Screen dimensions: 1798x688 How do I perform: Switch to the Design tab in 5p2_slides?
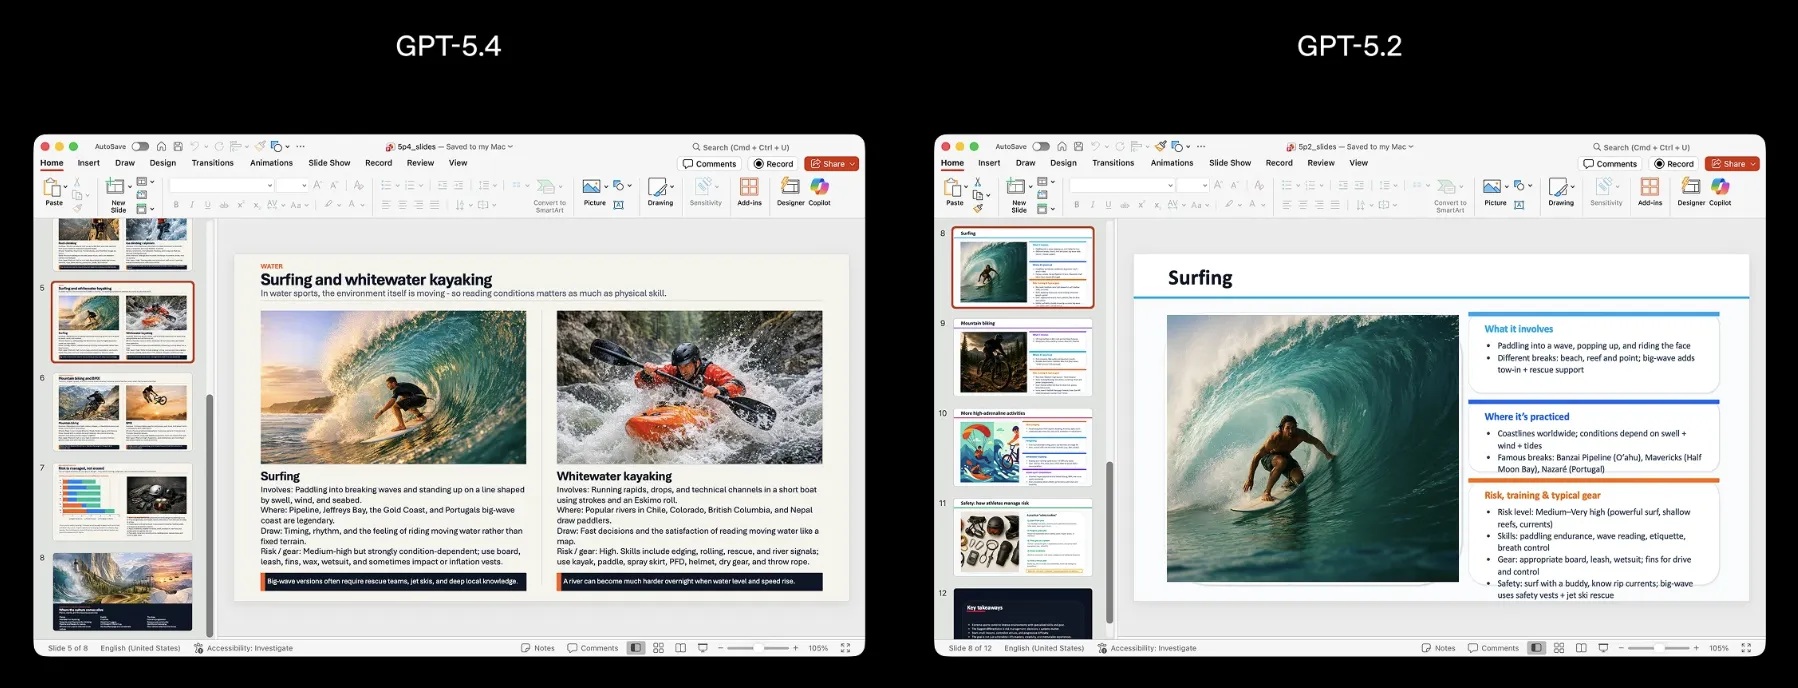(x=1063, y=163)
